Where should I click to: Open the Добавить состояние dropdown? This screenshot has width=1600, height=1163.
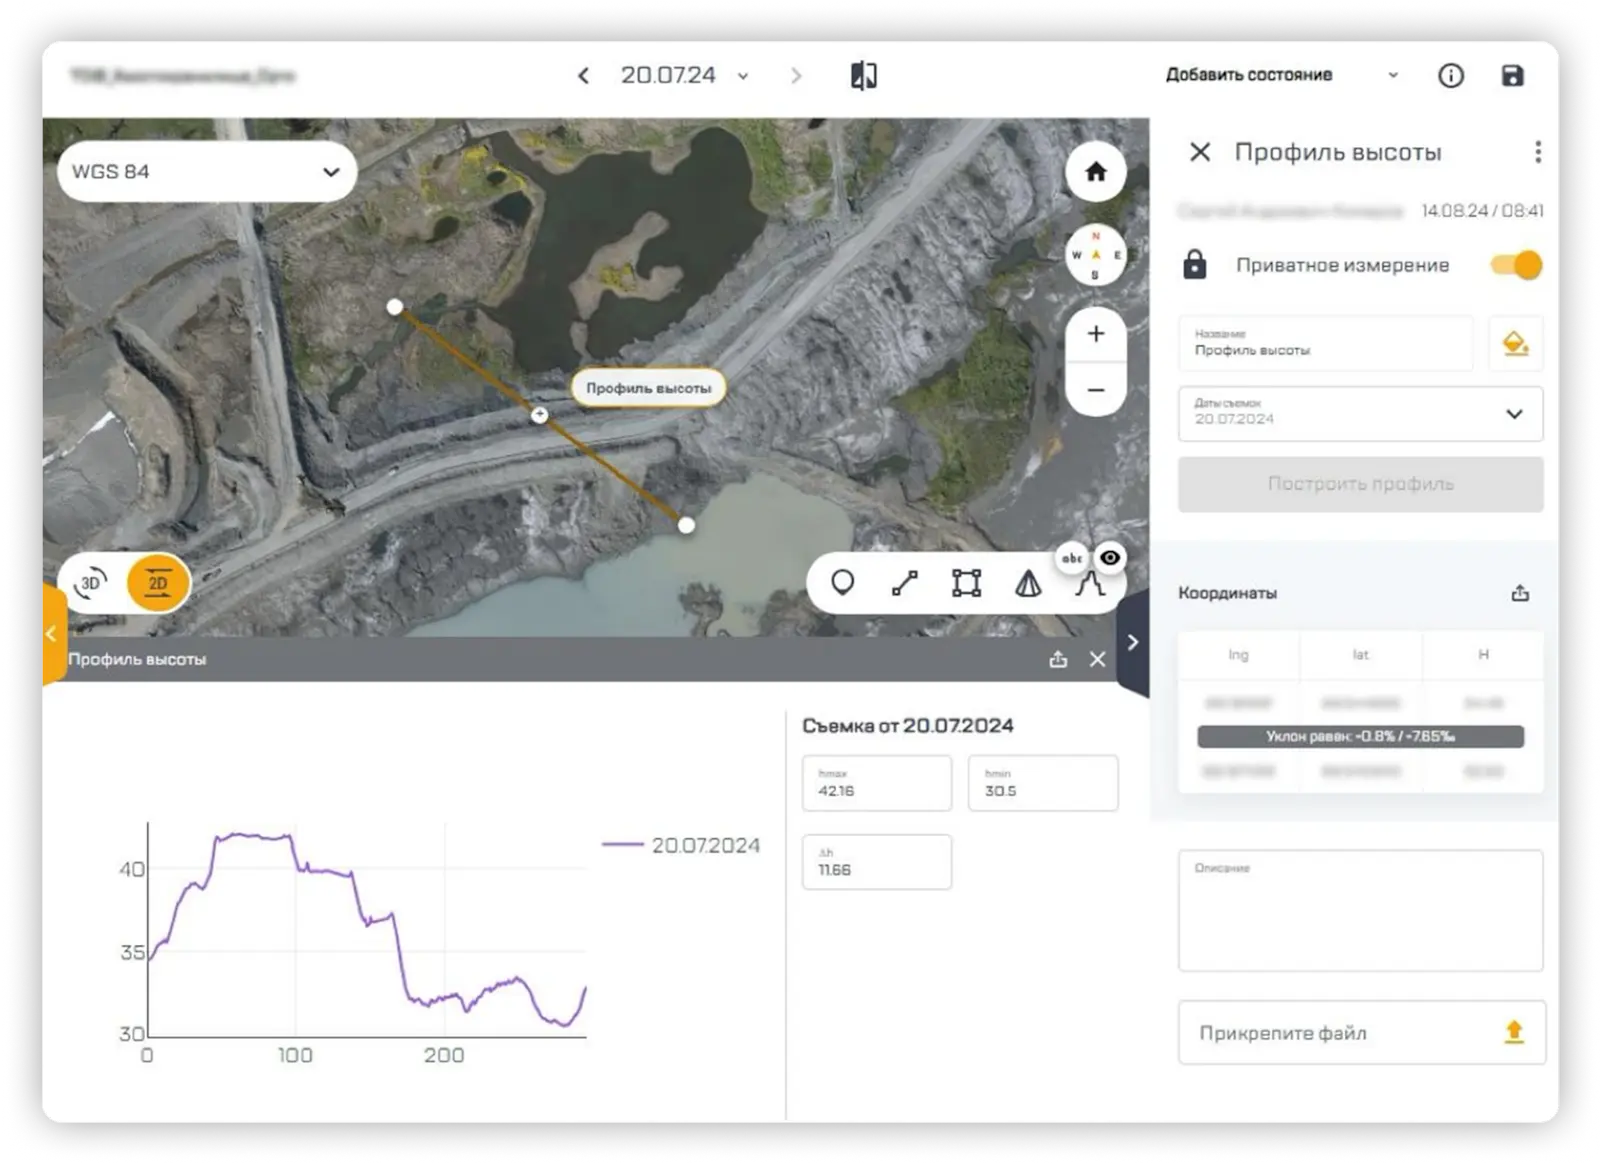(1281, 75)
